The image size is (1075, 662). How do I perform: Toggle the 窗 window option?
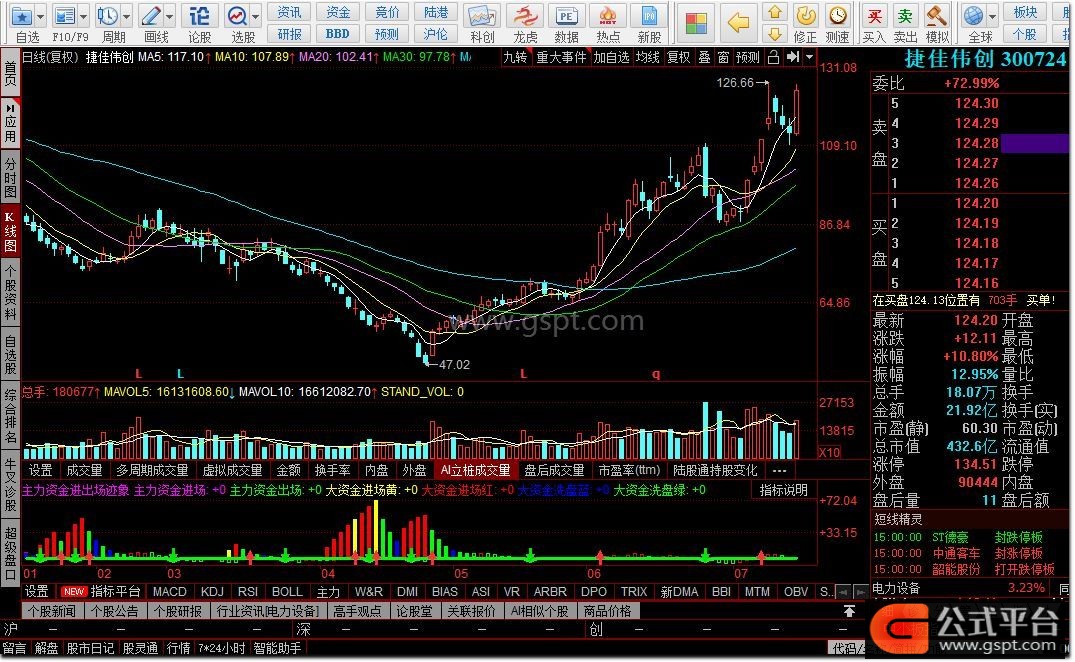[723, 58]
